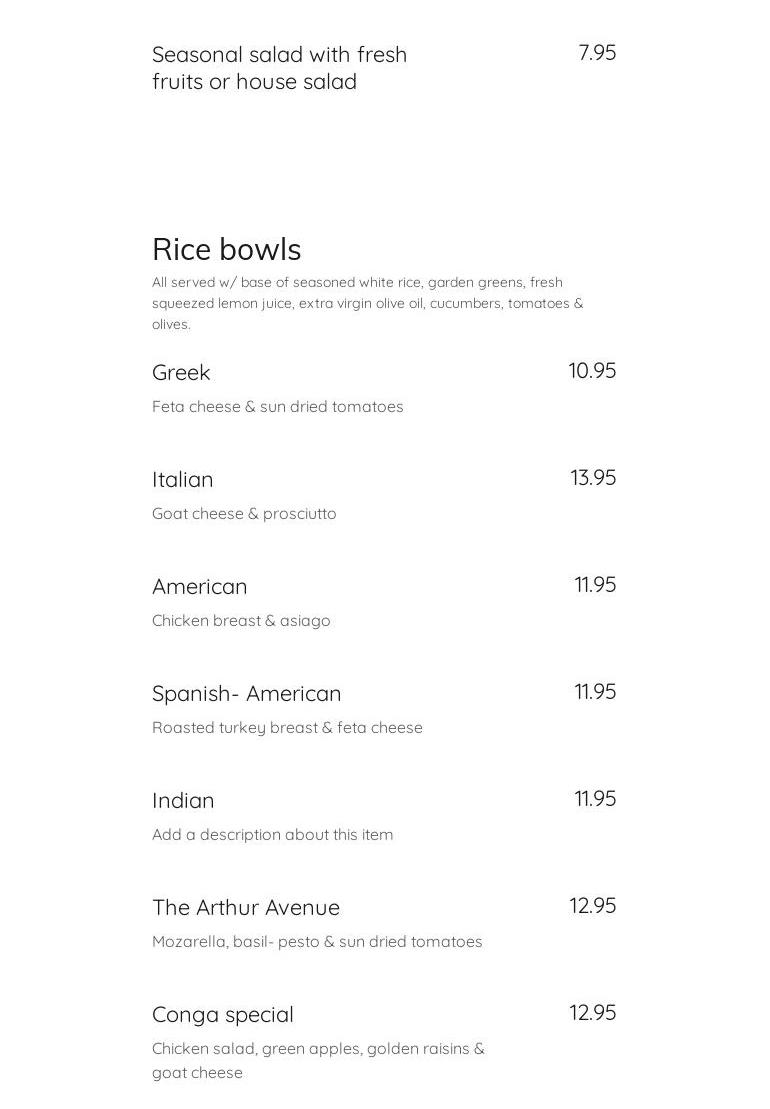Click the Seasonal salad menu item
This screenshot has width=770, height=1109.
279,68
